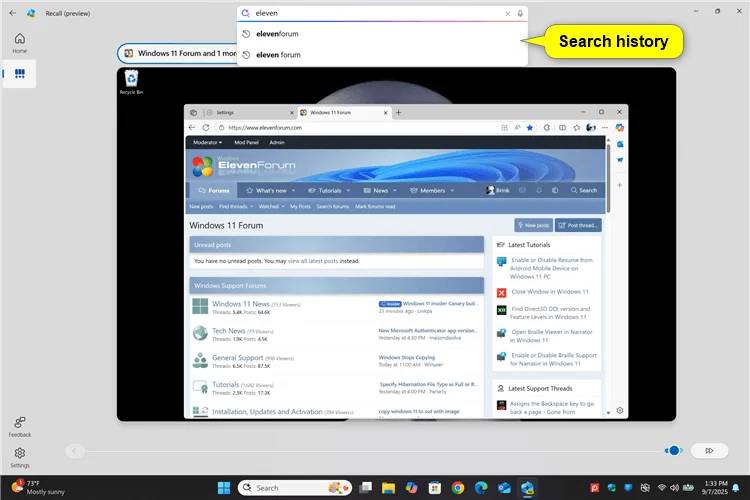Refresh the elevenforum page

coord(206,128)
